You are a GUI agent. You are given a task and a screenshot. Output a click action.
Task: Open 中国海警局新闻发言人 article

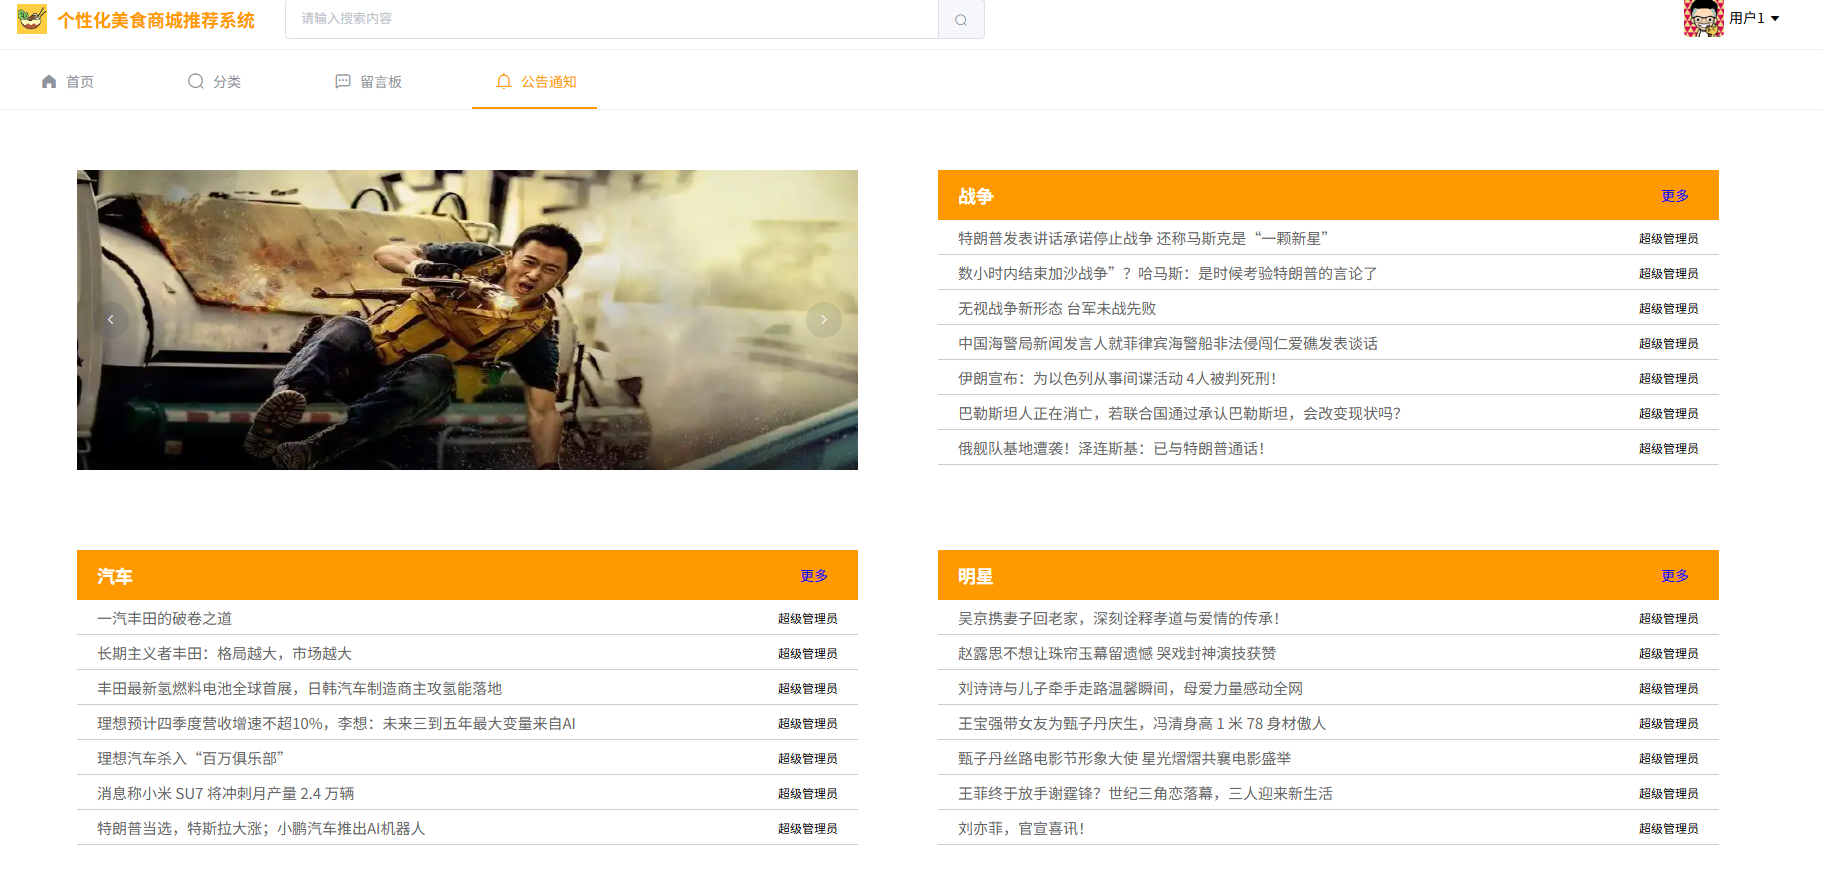1168,343
